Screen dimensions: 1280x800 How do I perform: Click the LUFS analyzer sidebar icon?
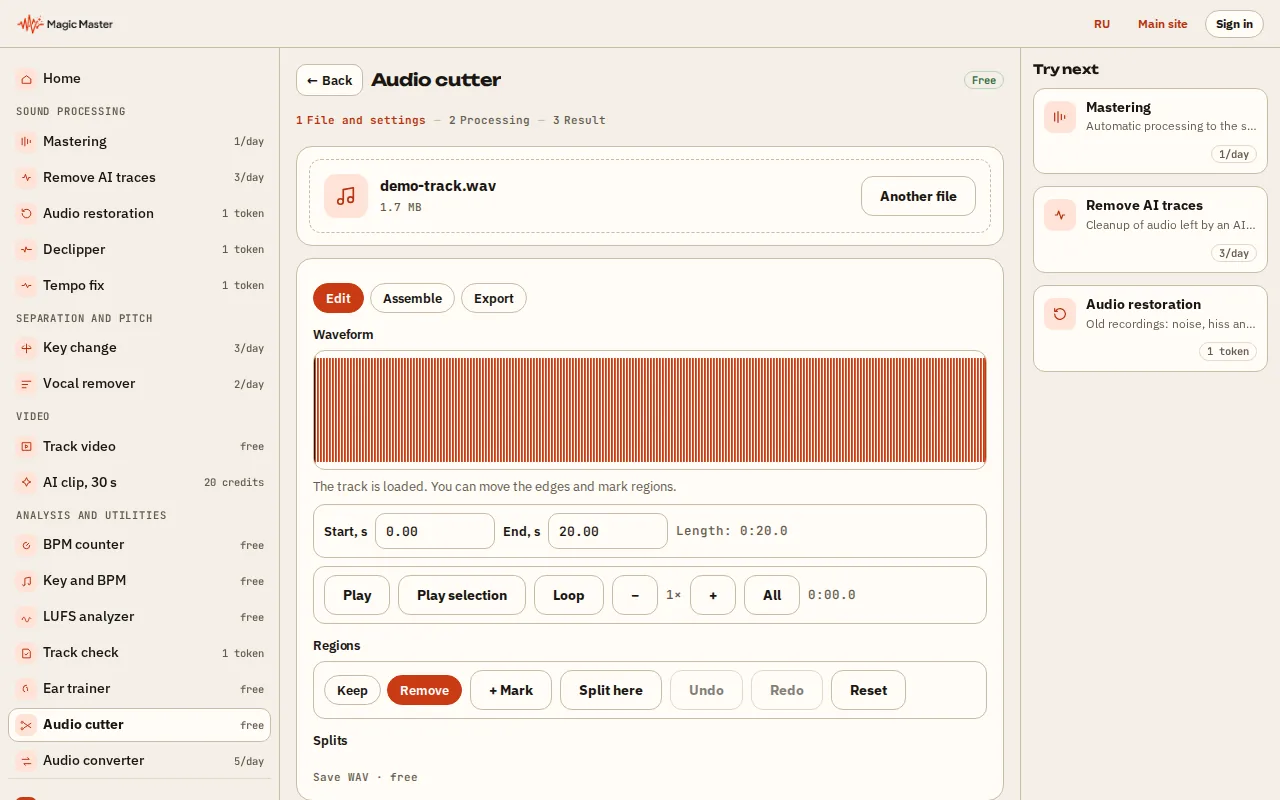[26, 617]
